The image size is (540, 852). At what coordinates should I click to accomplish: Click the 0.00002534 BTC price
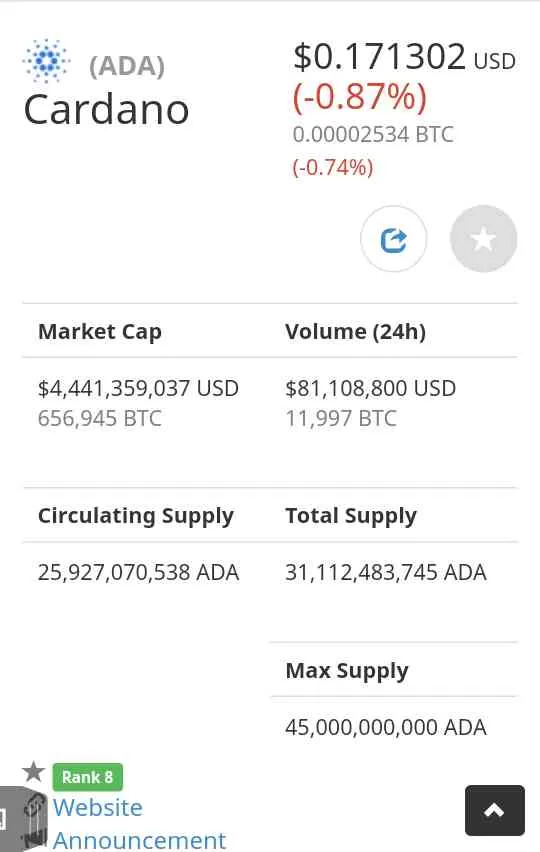point(373,135)
